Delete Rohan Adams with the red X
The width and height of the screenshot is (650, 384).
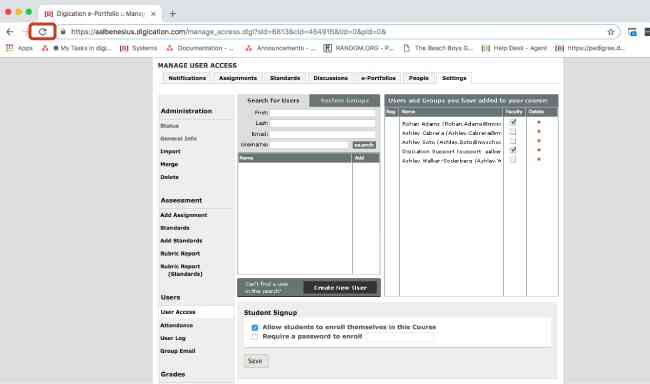click(539, 122)
